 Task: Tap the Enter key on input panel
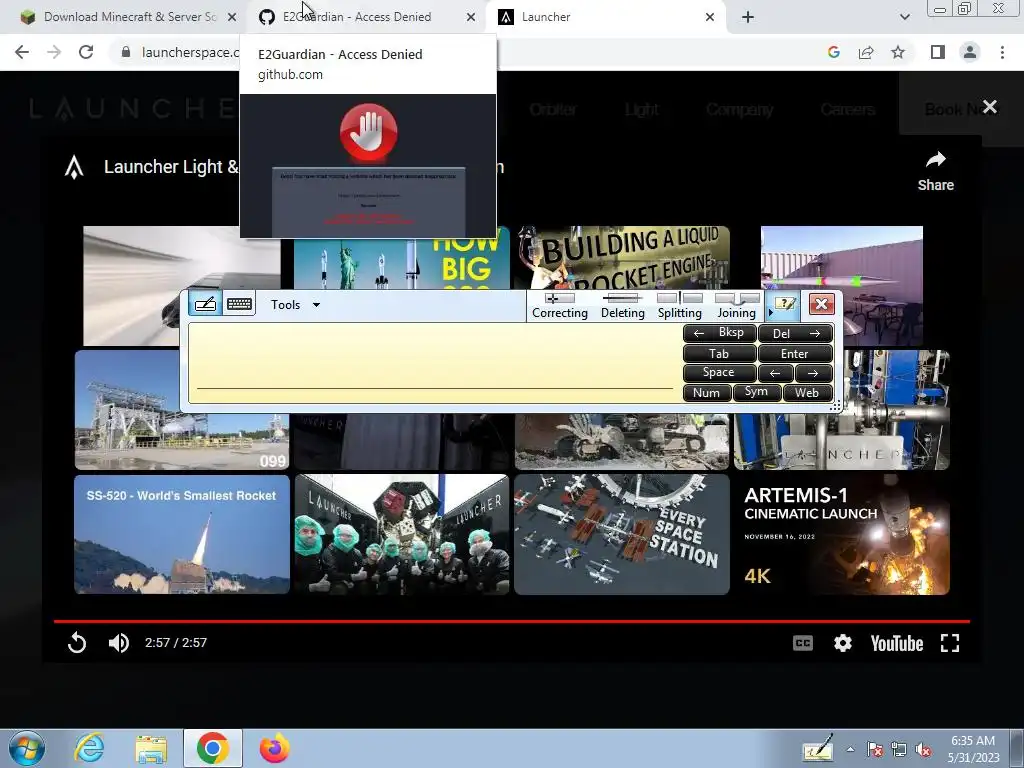point(795,353)
